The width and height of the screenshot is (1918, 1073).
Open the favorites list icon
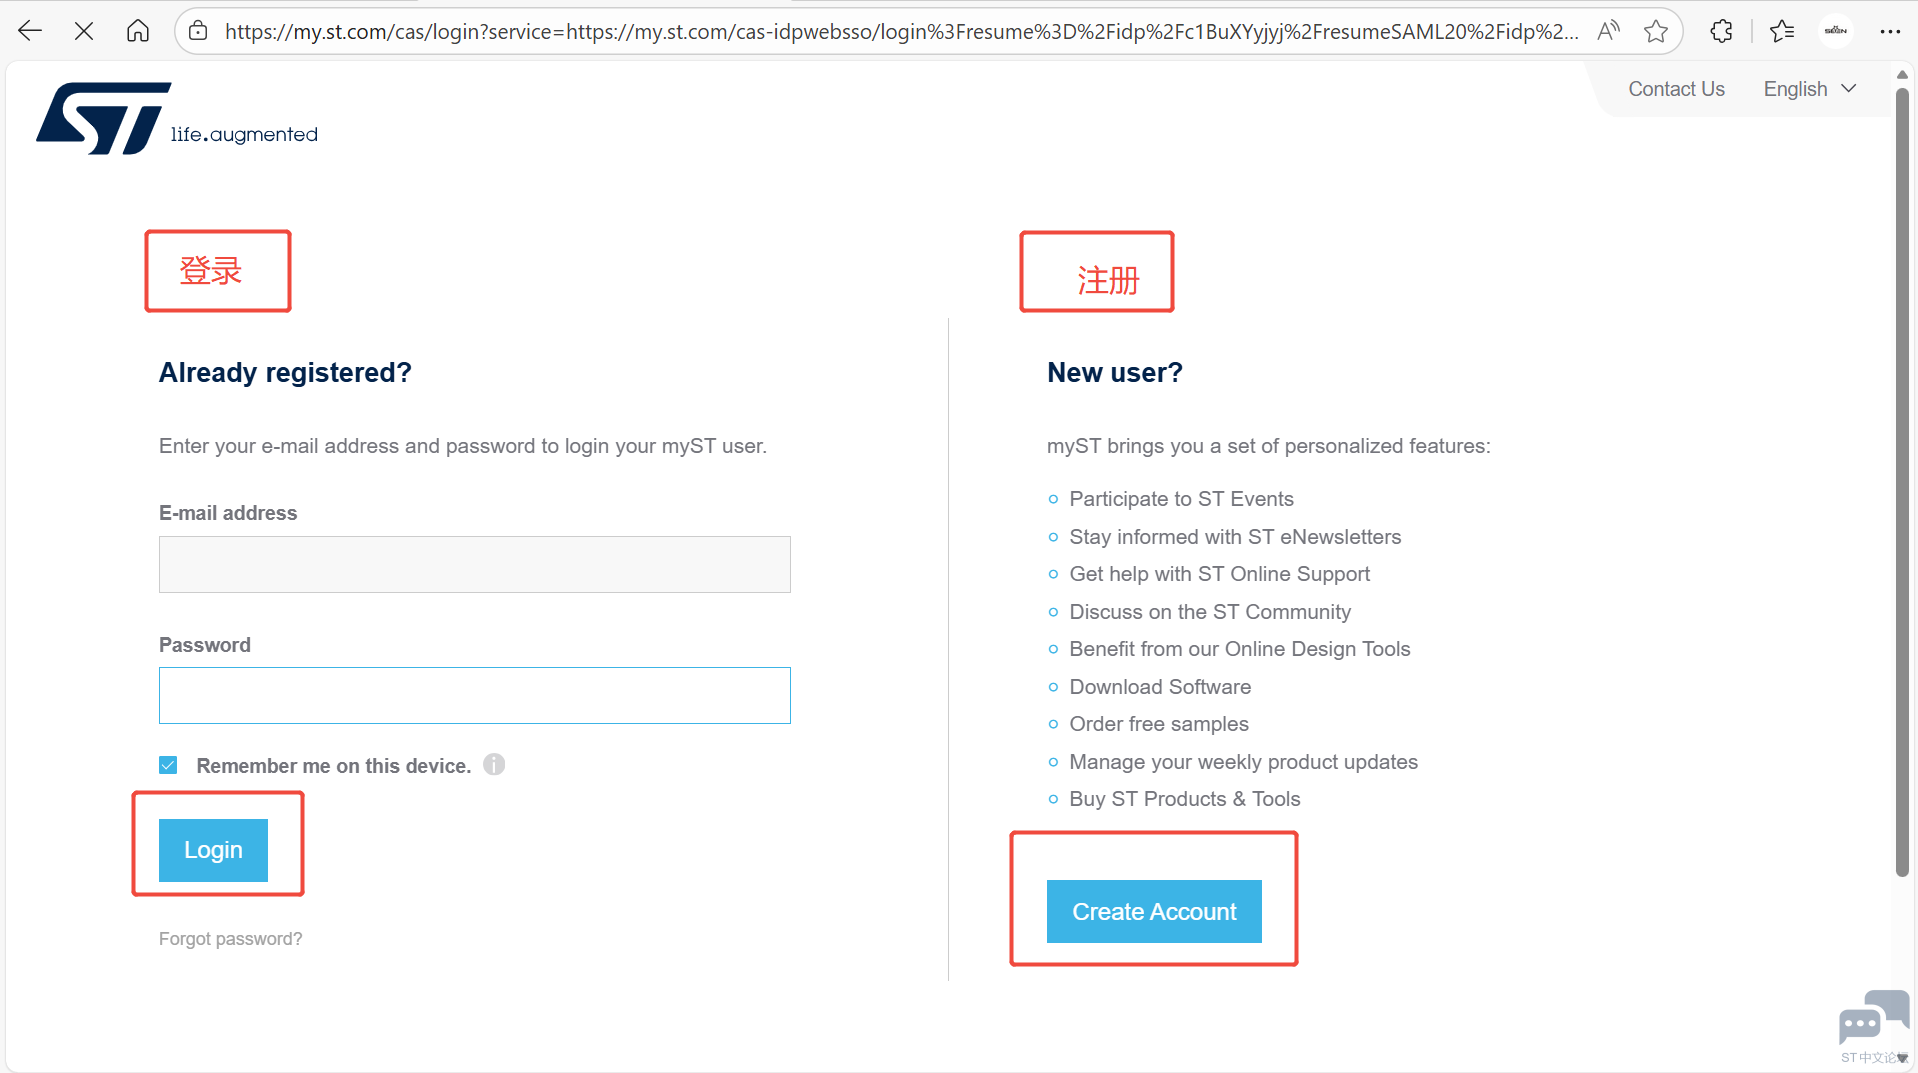pyautogui.click(x=1782, y=31)
